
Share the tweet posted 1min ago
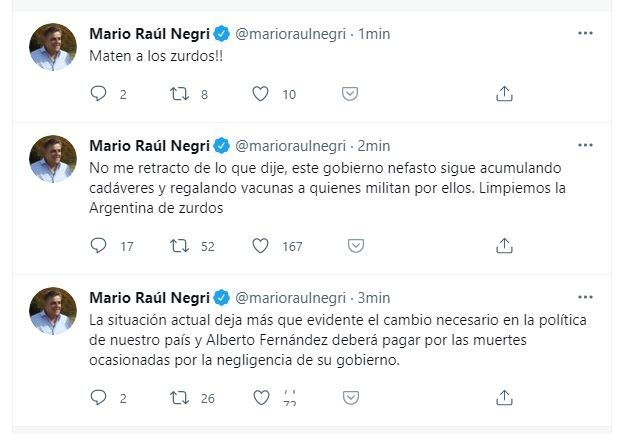[x=505, y=94]
